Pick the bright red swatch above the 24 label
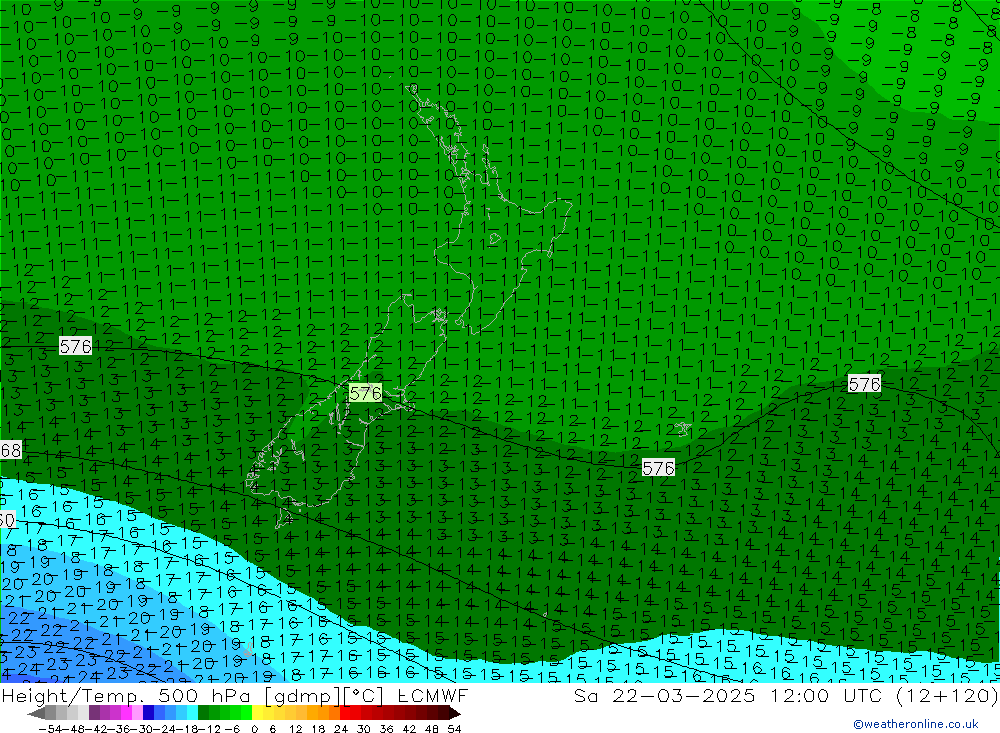This screenshot has height=733, width=1000. [x=345, y=713]
